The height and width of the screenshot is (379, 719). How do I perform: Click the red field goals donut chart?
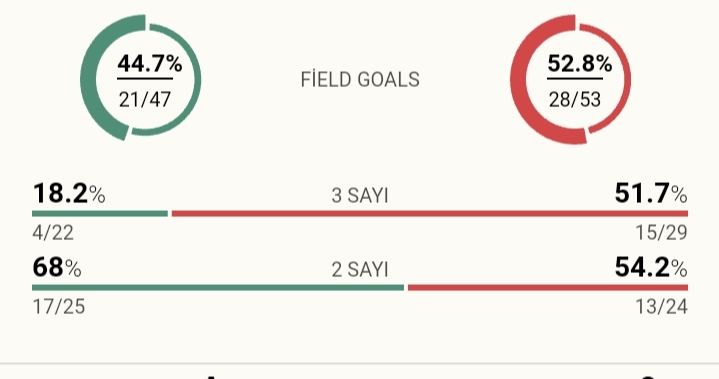570,79
